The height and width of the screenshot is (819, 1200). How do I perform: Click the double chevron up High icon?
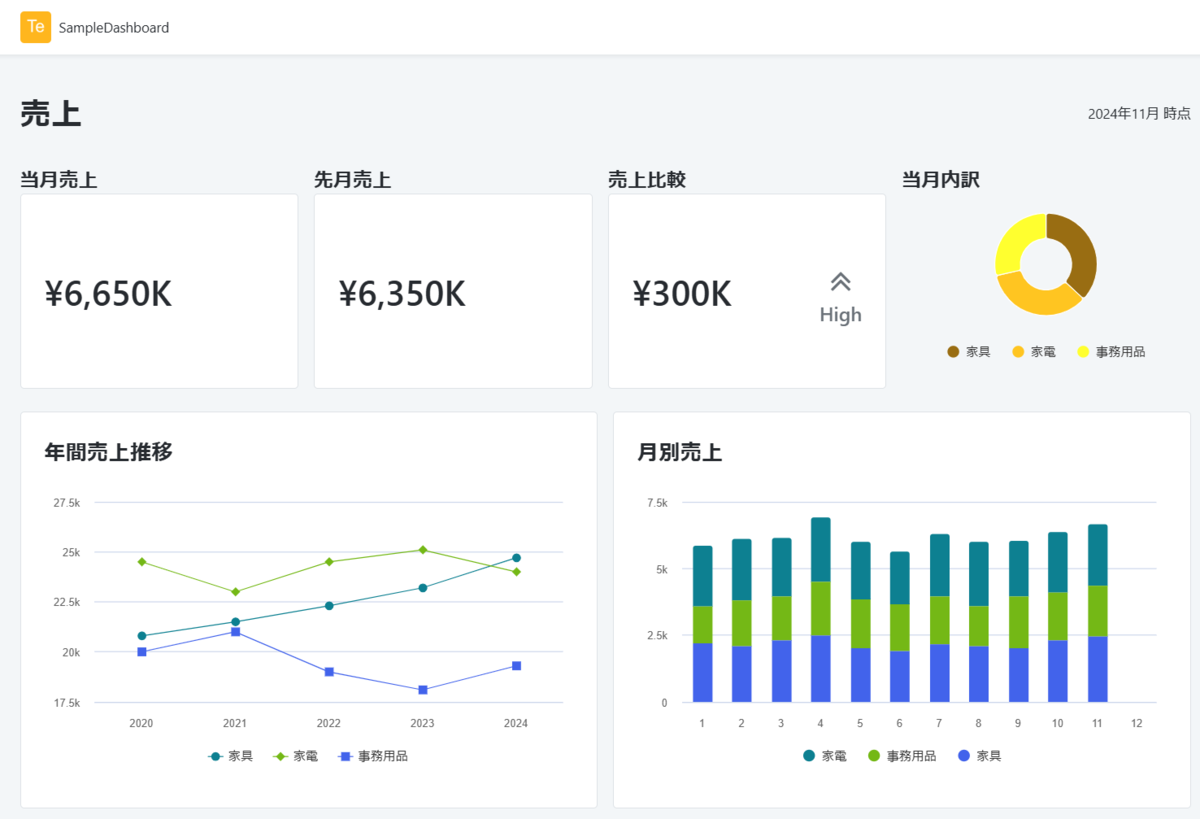click(x=841, y=282)
